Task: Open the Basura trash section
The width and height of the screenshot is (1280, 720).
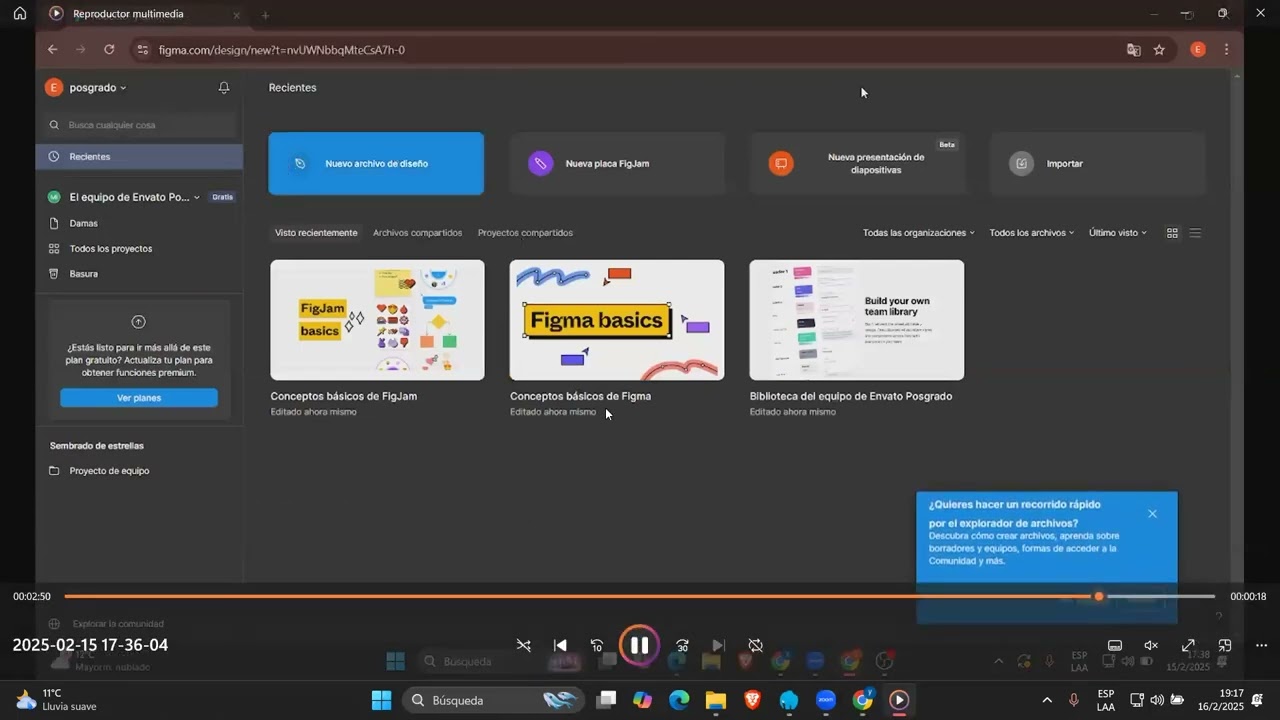Action: pos(84,273)
